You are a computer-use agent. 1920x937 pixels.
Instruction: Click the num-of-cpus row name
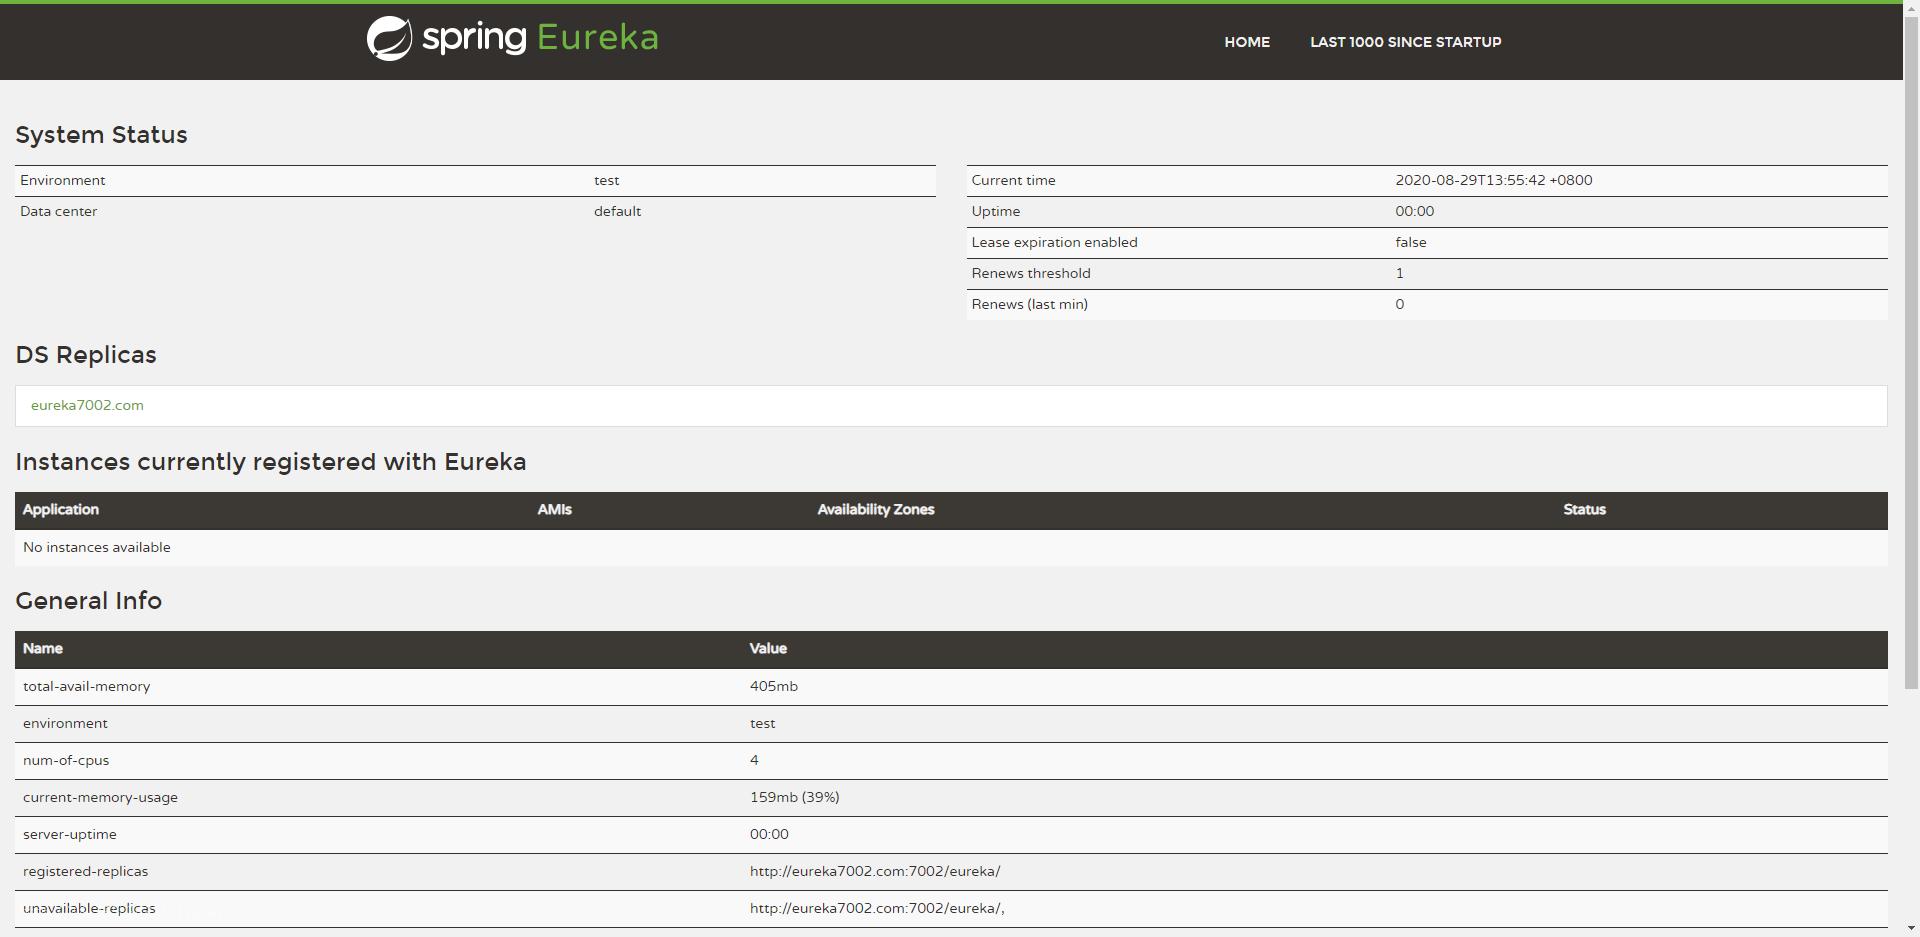tap(66, 760)
